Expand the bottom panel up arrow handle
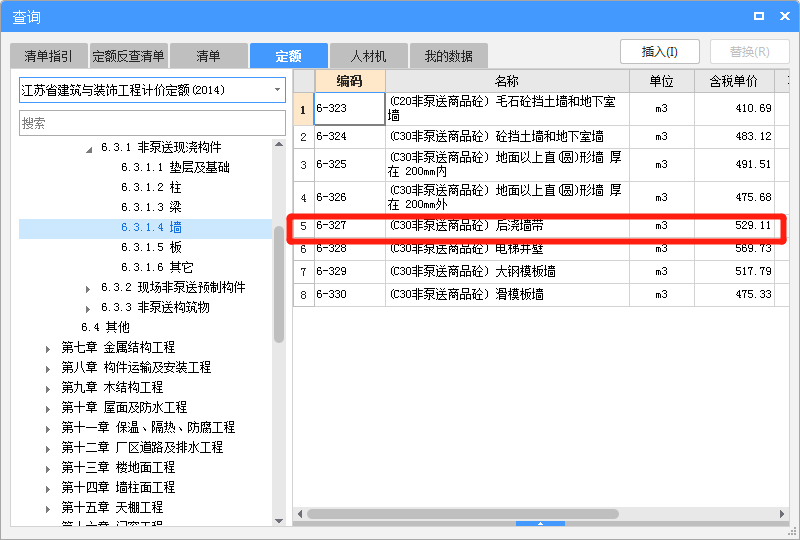This screenshot has width=800, height=540. coord(540,523)
